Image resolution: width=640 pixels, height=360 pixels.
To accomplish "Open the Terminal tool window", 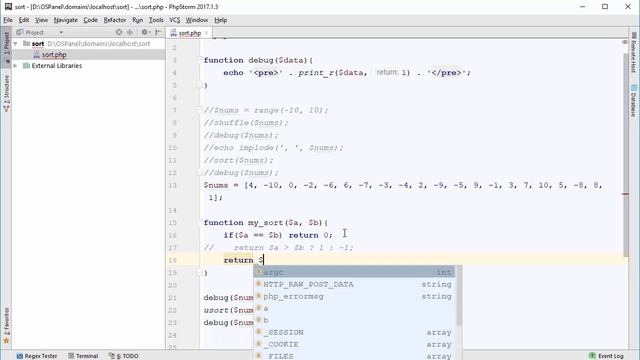I will pyautogui.click(x=83, y=356).
